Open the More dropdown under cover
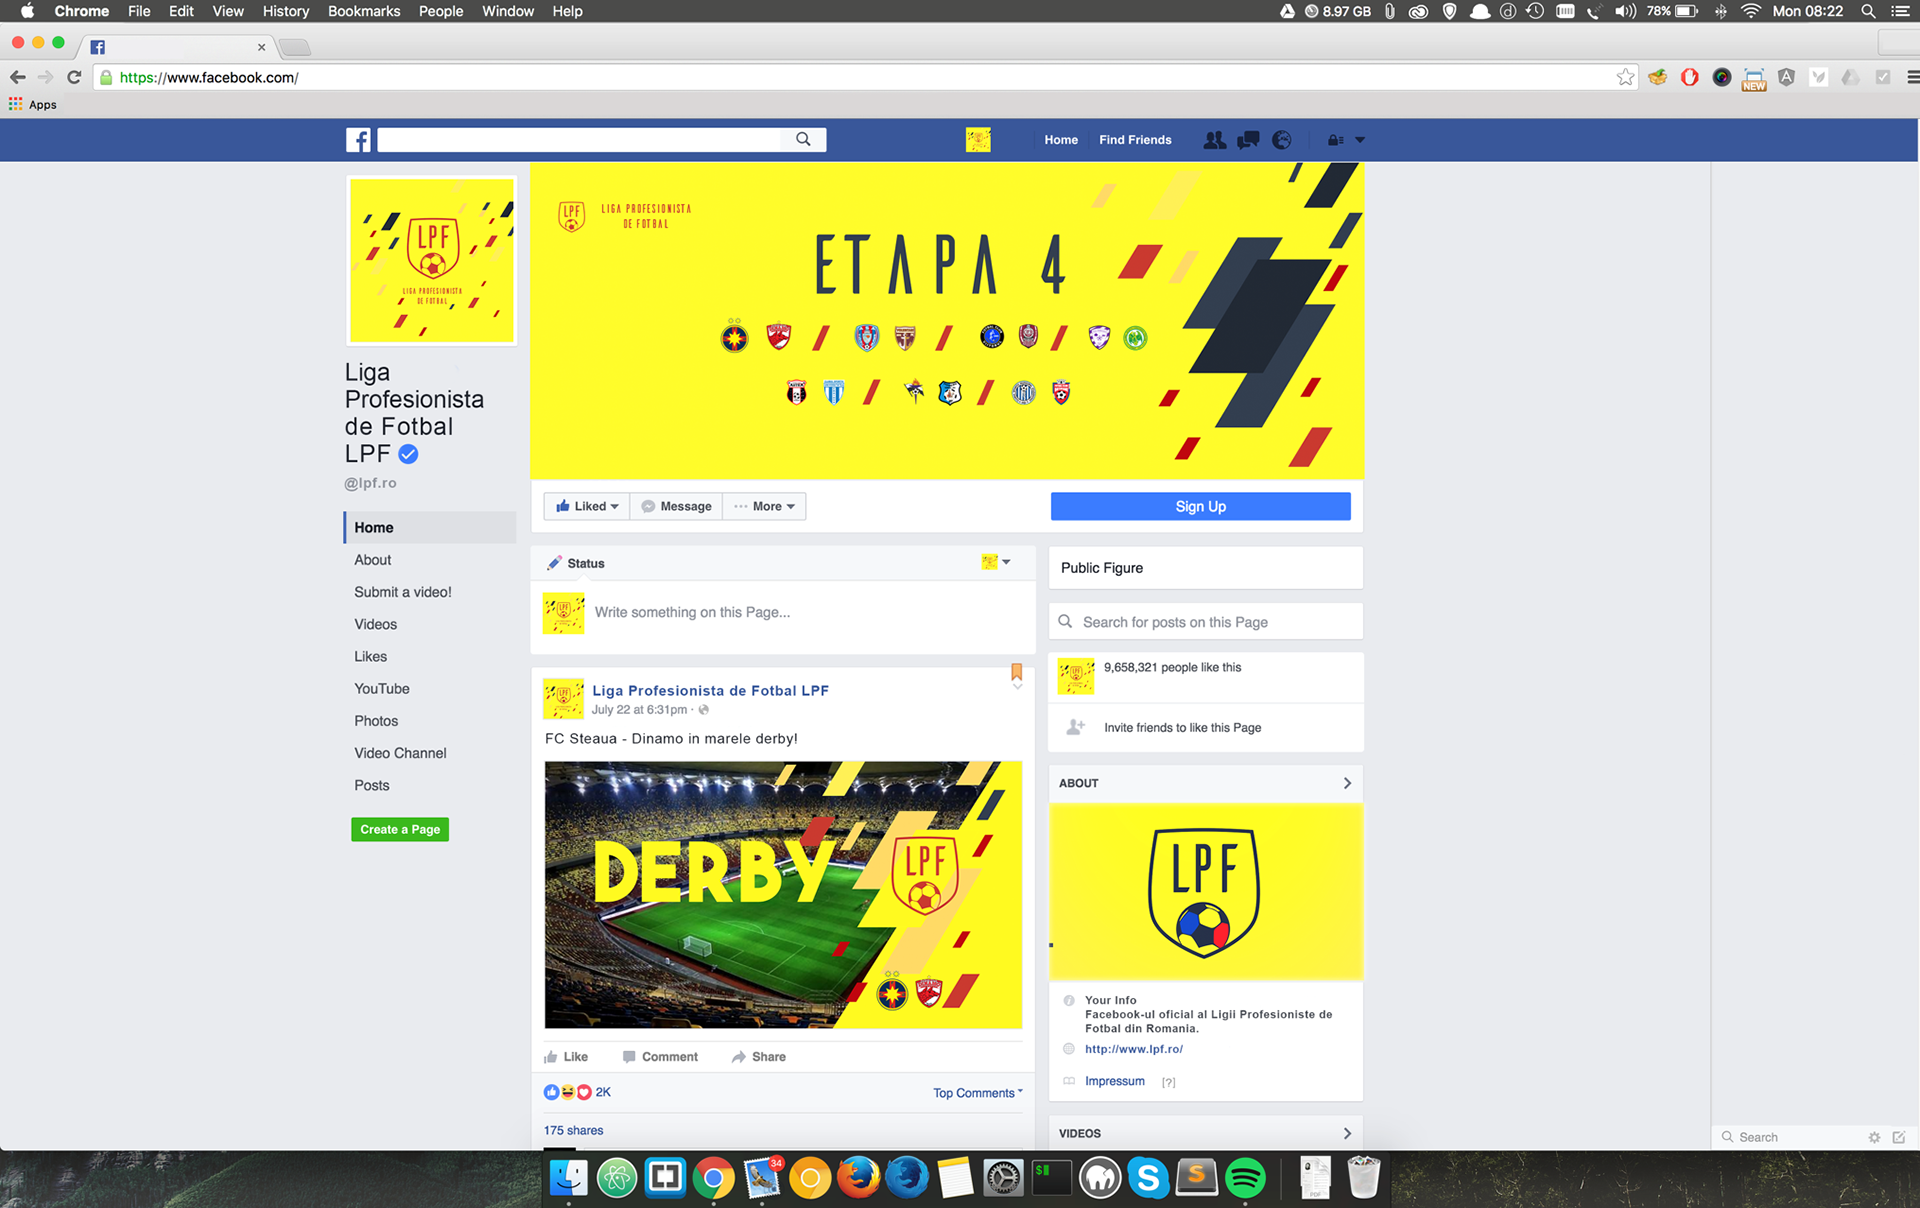 tap(765, 506)
